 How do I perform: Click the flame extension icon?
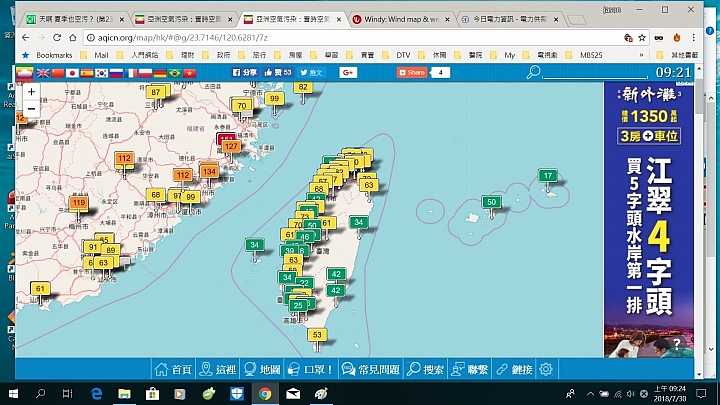[x=676, y=38]
